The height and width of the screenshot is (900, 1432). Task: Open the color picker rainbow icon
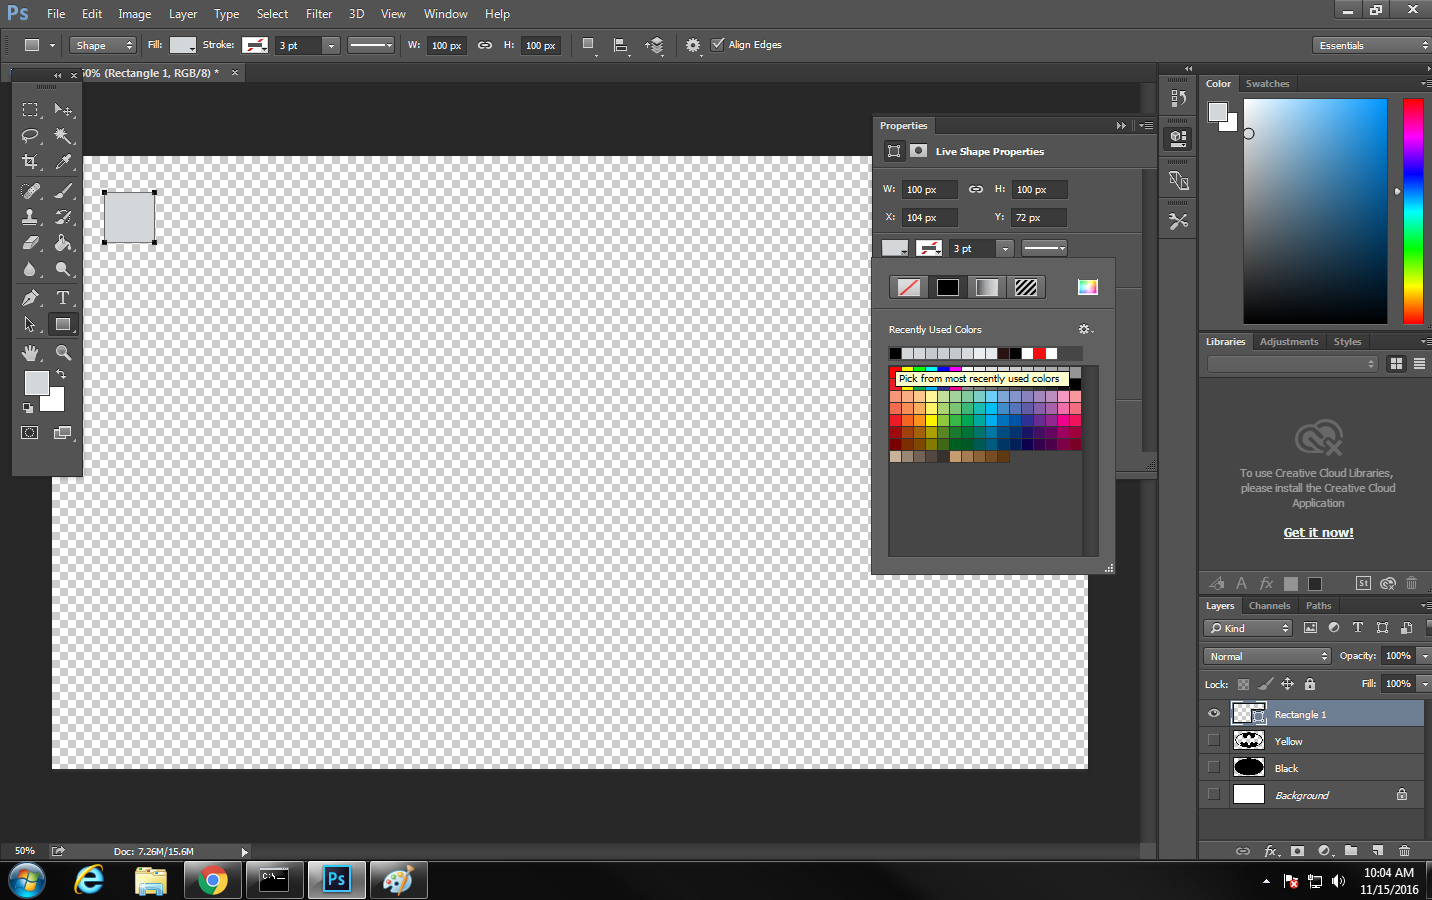pyautogui.click(x=1088, y=287)
